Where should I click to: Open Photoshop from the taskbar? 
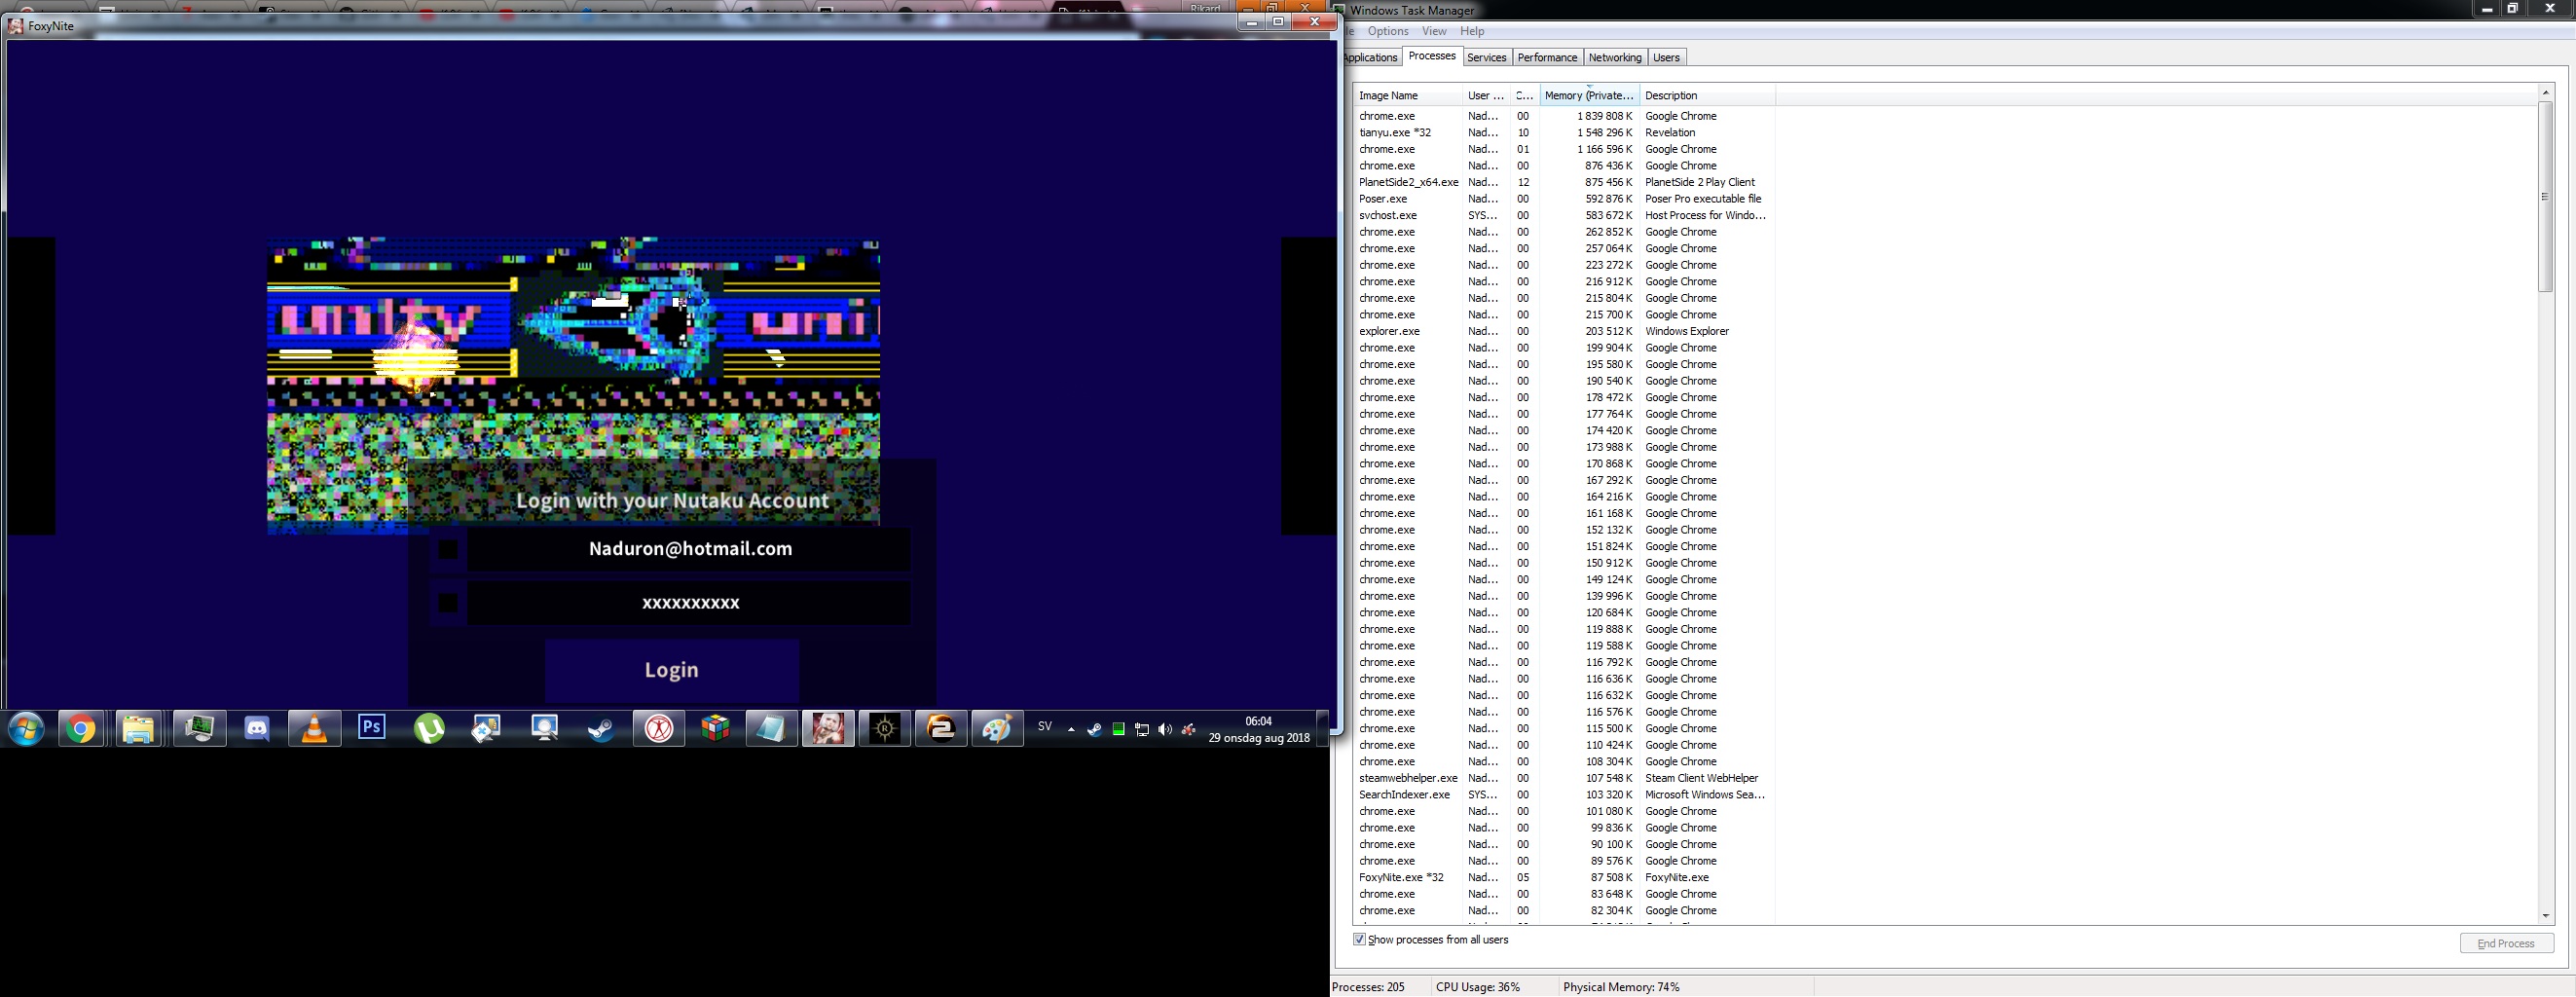(372, 728)
